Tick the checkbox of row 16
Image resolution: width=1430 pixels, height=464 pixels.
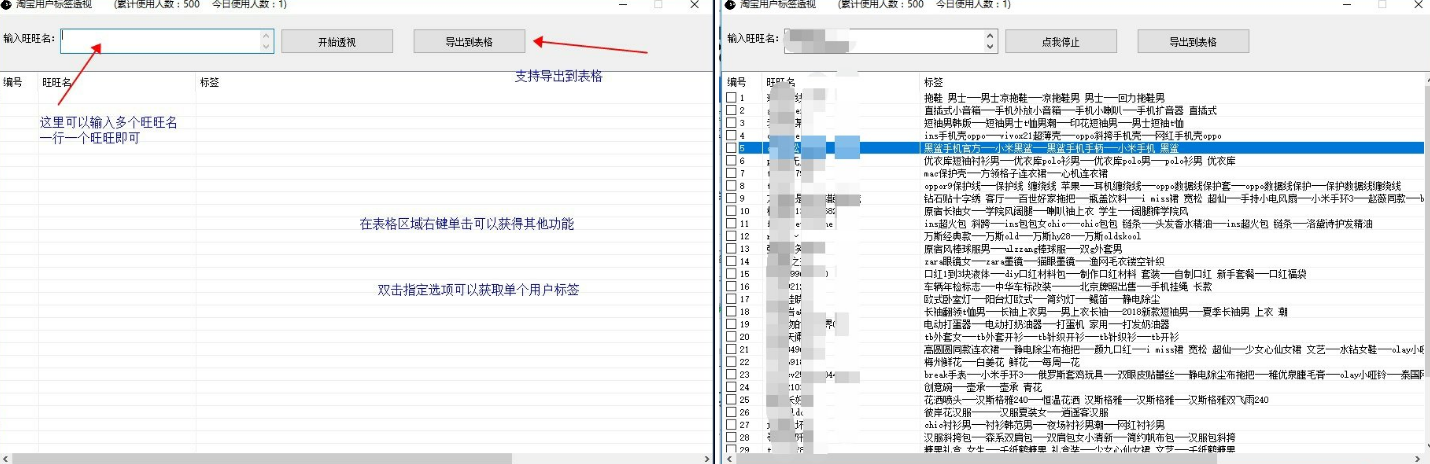point(732,286)
